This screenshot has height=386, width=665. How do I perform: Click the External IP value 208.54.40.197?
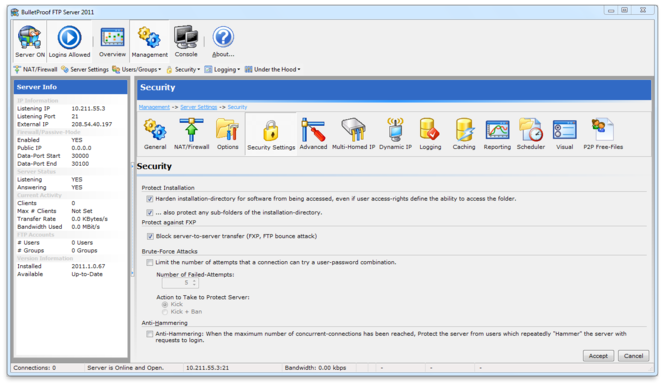click(92, 124)
